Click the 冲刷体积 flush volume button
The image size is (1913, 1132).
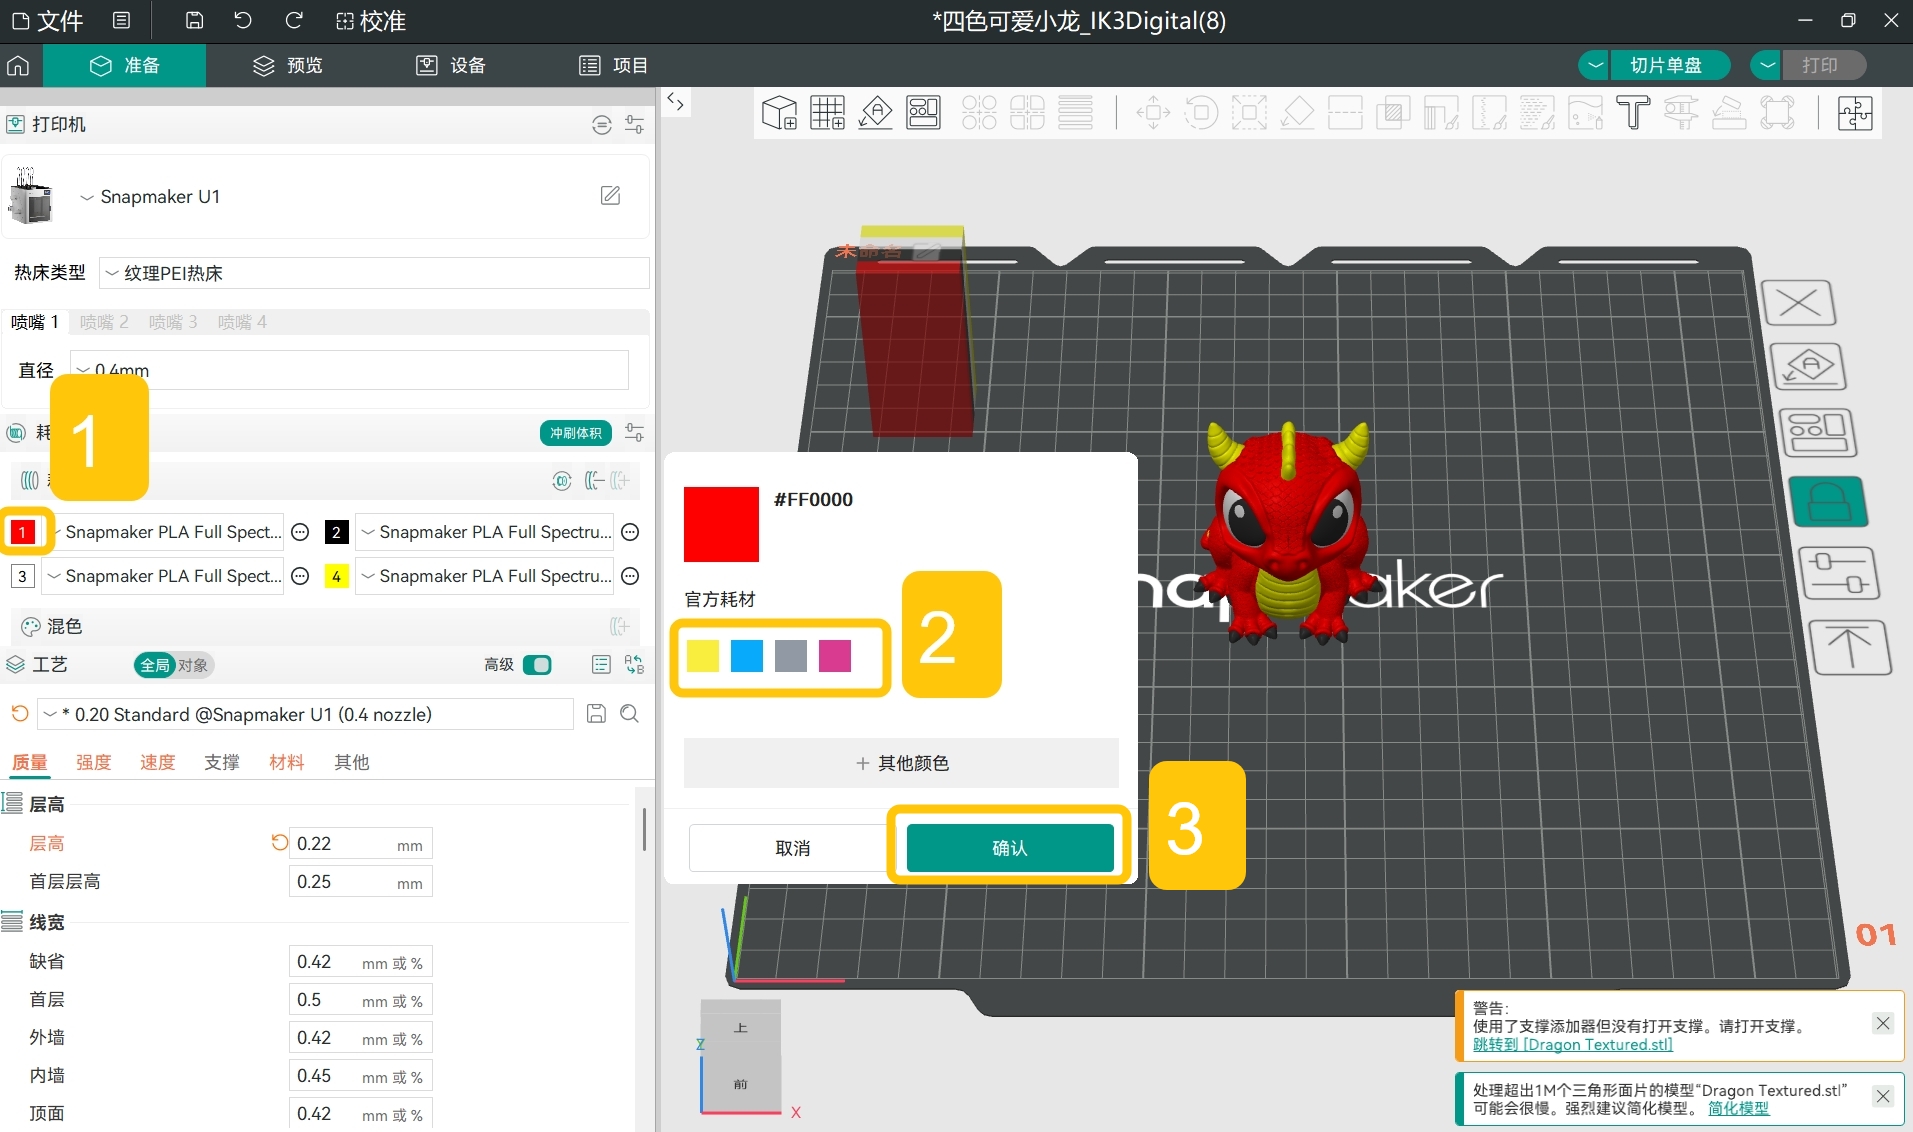pyautogui.click(x=576, y=433)
